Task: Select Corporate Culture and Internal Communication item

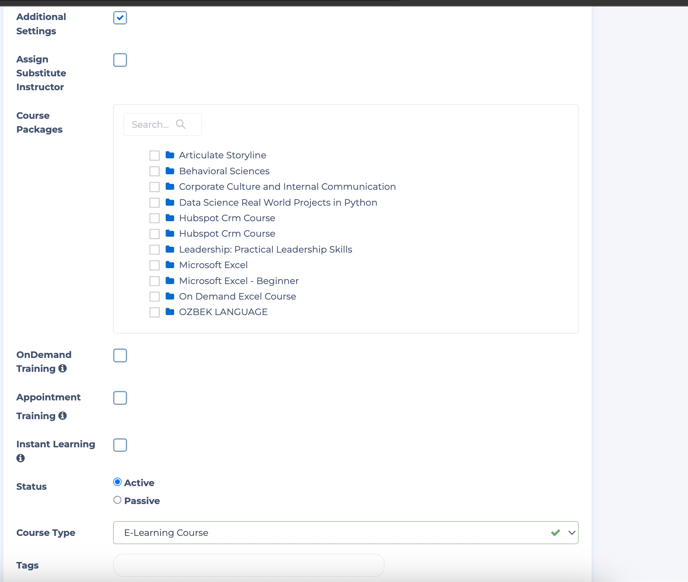Action: point(287,187)
